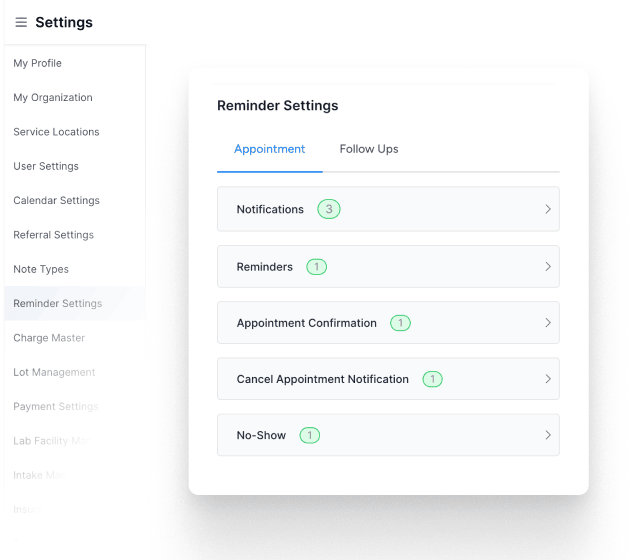
Task: Open Service Locations page
Action: pos(56,132)
